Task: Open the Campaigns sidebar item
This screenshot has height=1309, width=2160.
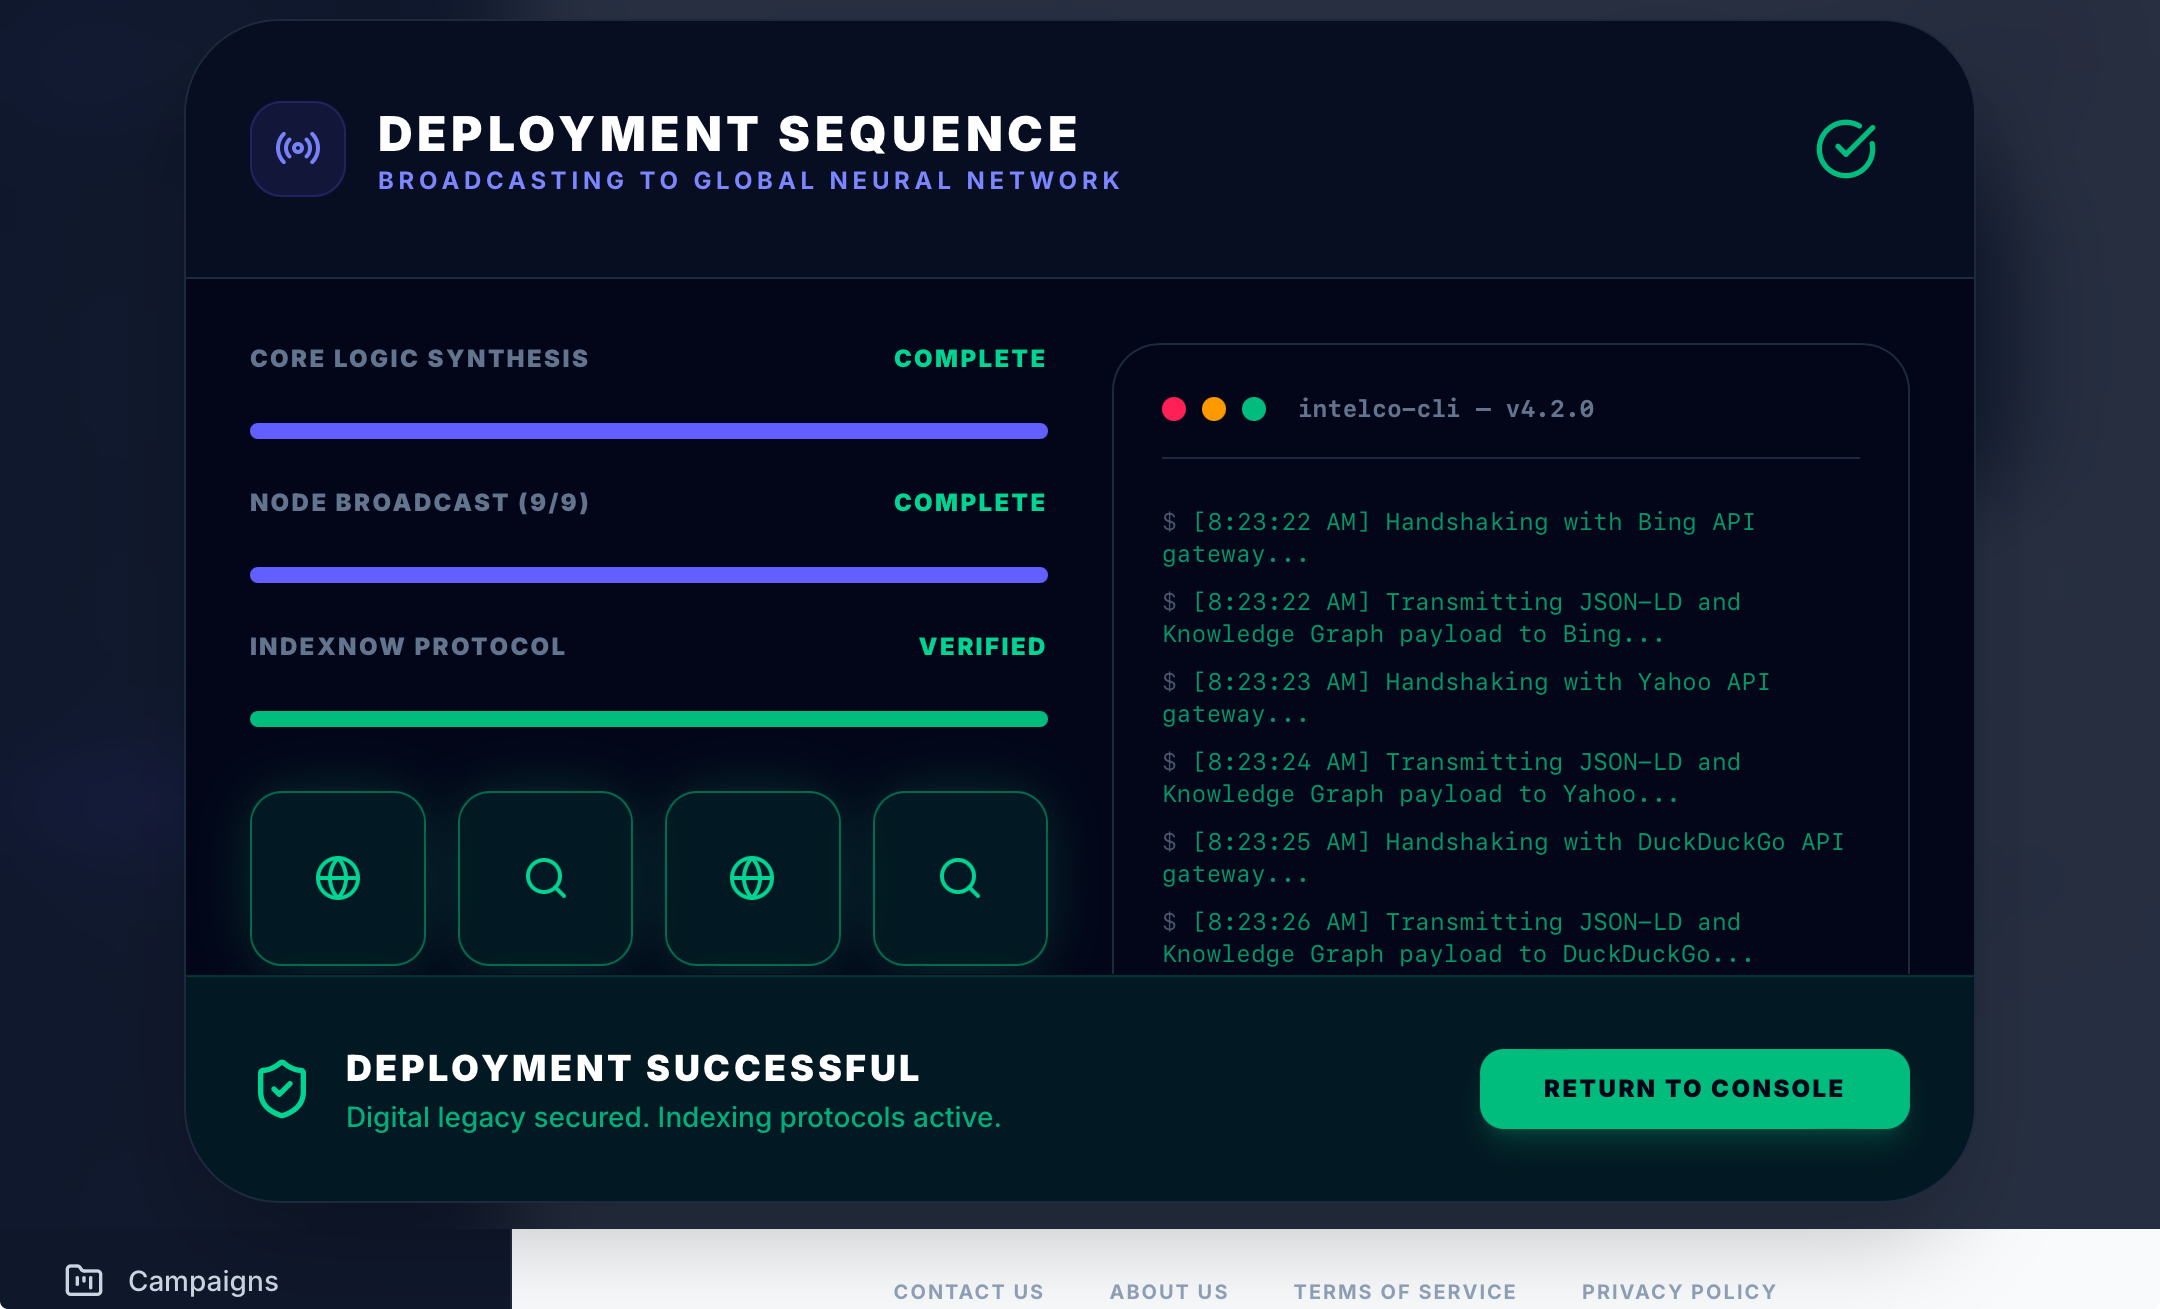Action: 203,1280
